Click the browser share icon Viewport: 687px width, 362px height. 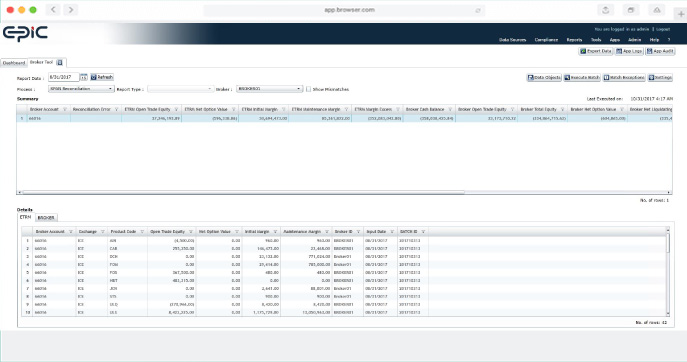[606, 10]
